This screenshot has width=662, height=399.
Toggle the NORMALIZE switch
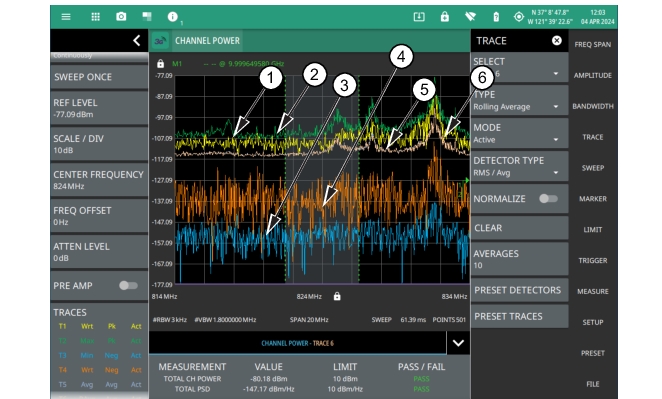pos(548,198)
